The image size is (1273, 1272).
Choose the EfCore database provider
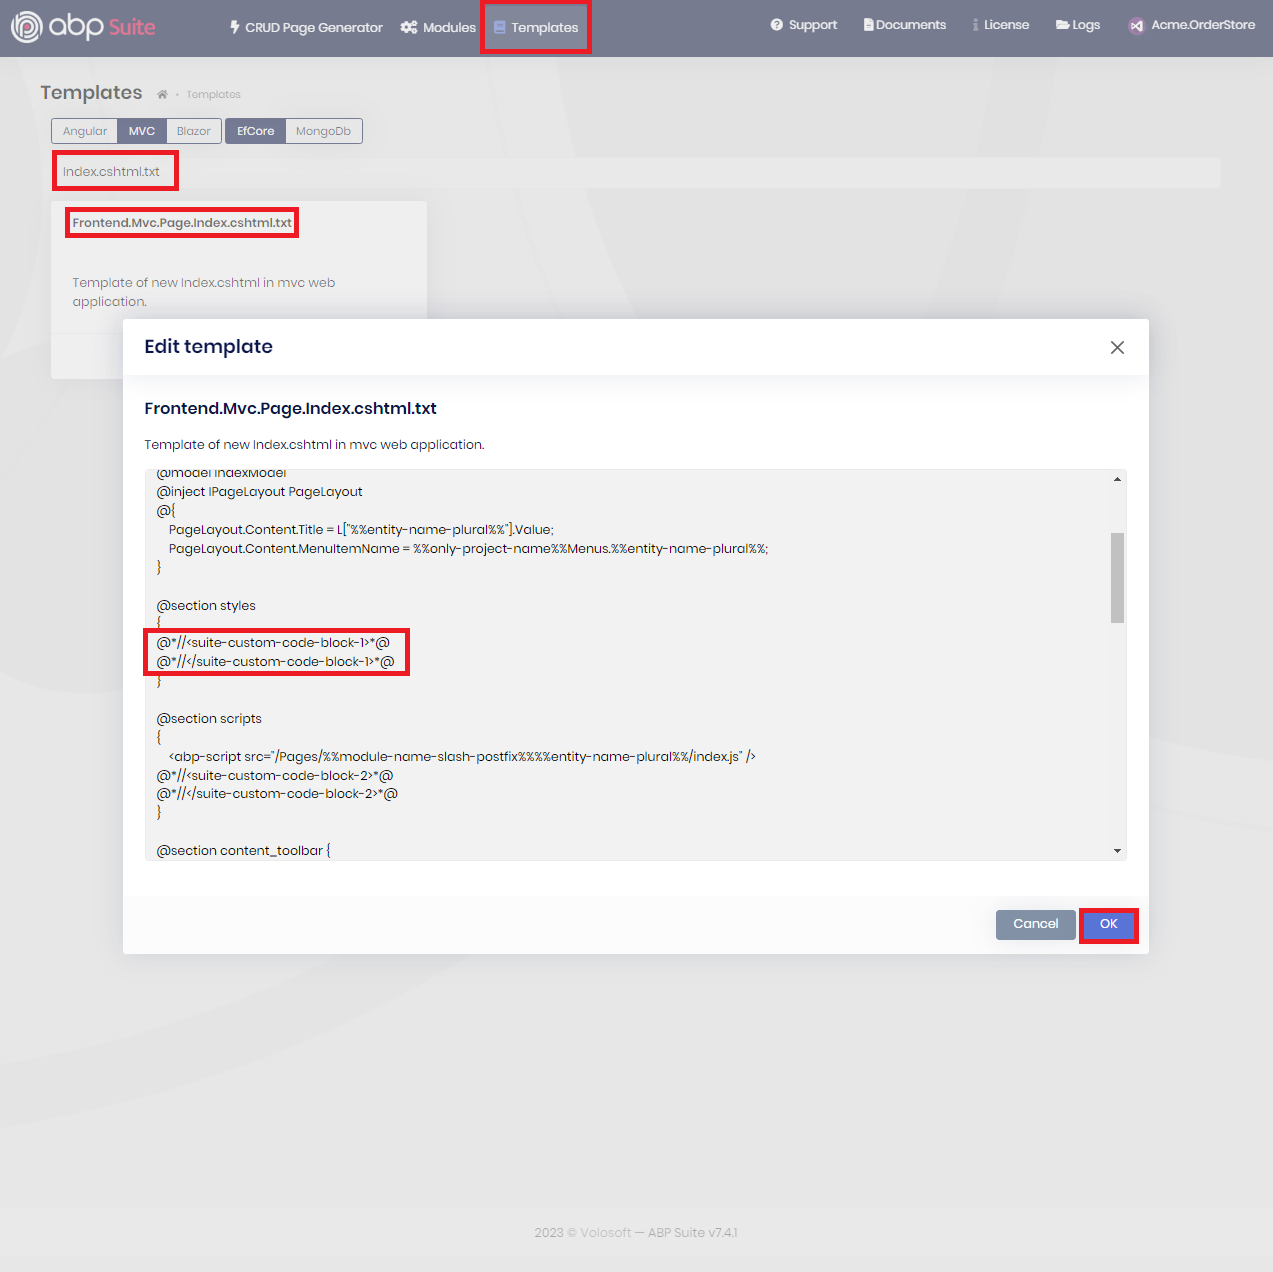(255, 131)
